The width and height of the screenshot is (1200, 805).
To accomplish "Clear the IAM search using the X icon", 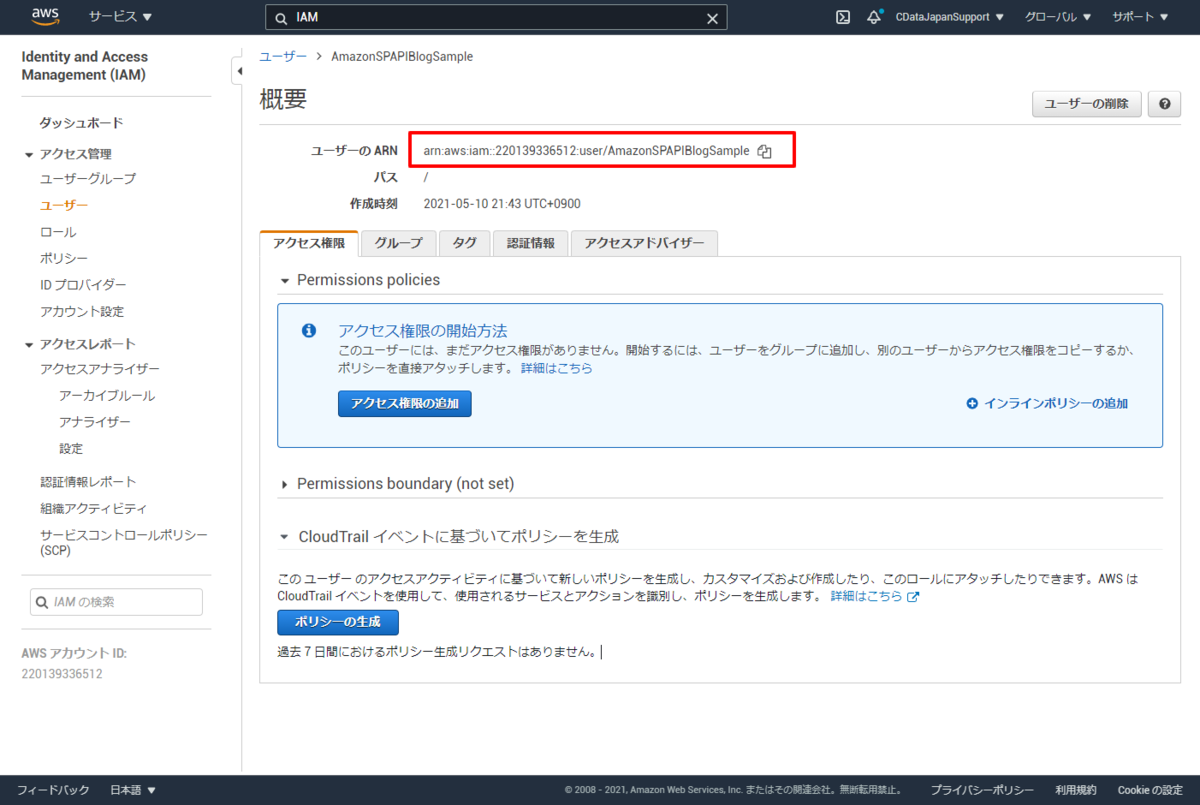I will (x=712, y=17).
